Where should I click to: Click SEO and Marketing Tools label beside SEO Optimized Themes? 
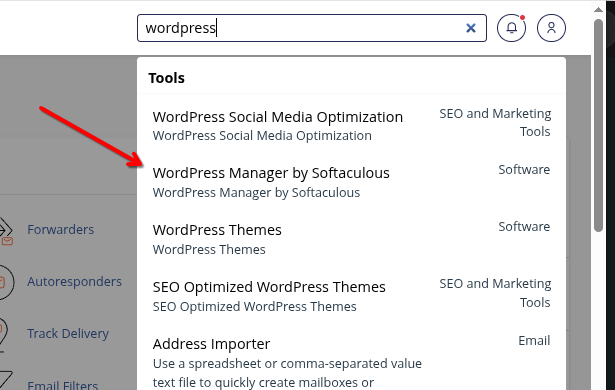(x=495, y=293)
